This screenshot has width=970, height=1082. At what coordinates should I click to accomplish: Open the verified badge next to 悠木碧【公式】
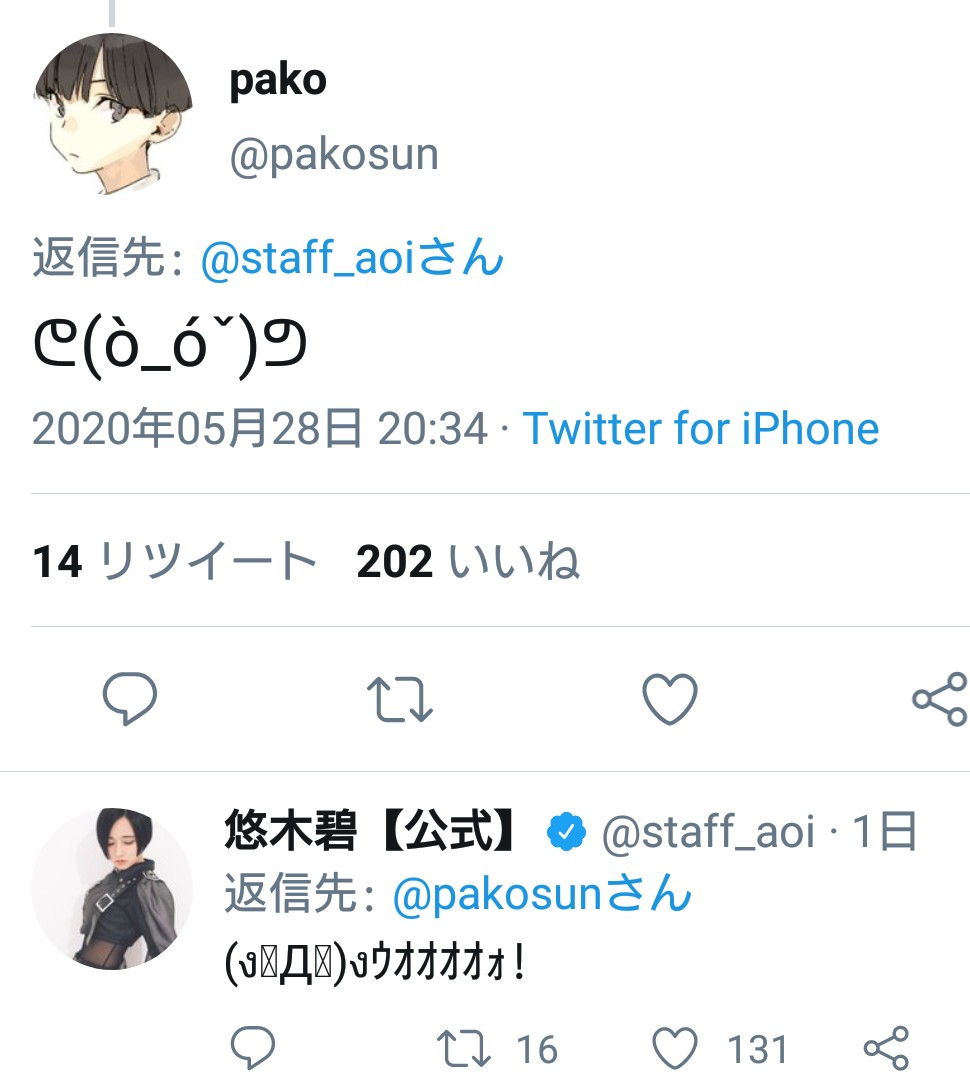[566, 832]
